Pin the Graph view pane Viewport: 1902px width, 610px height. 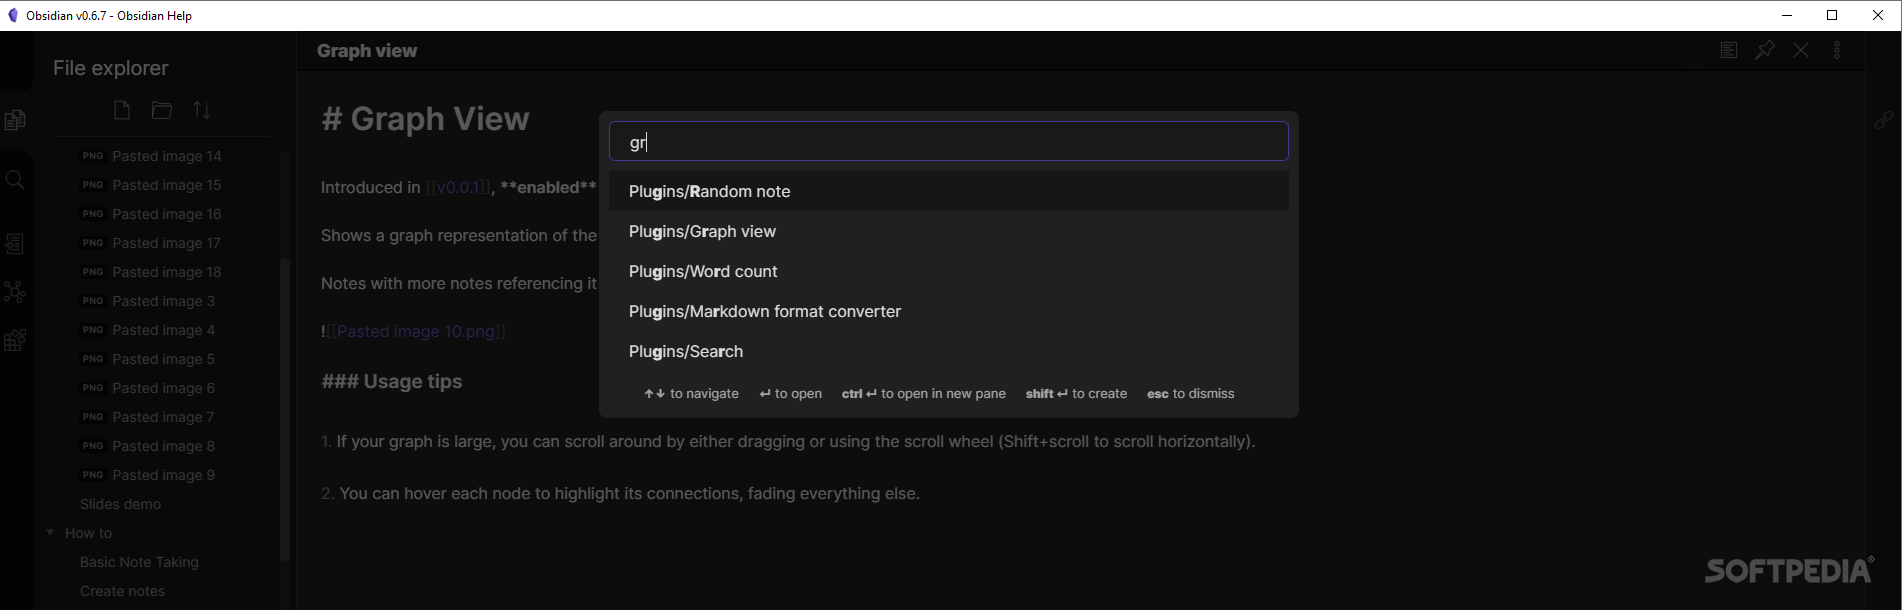(x=1765, y=50)
